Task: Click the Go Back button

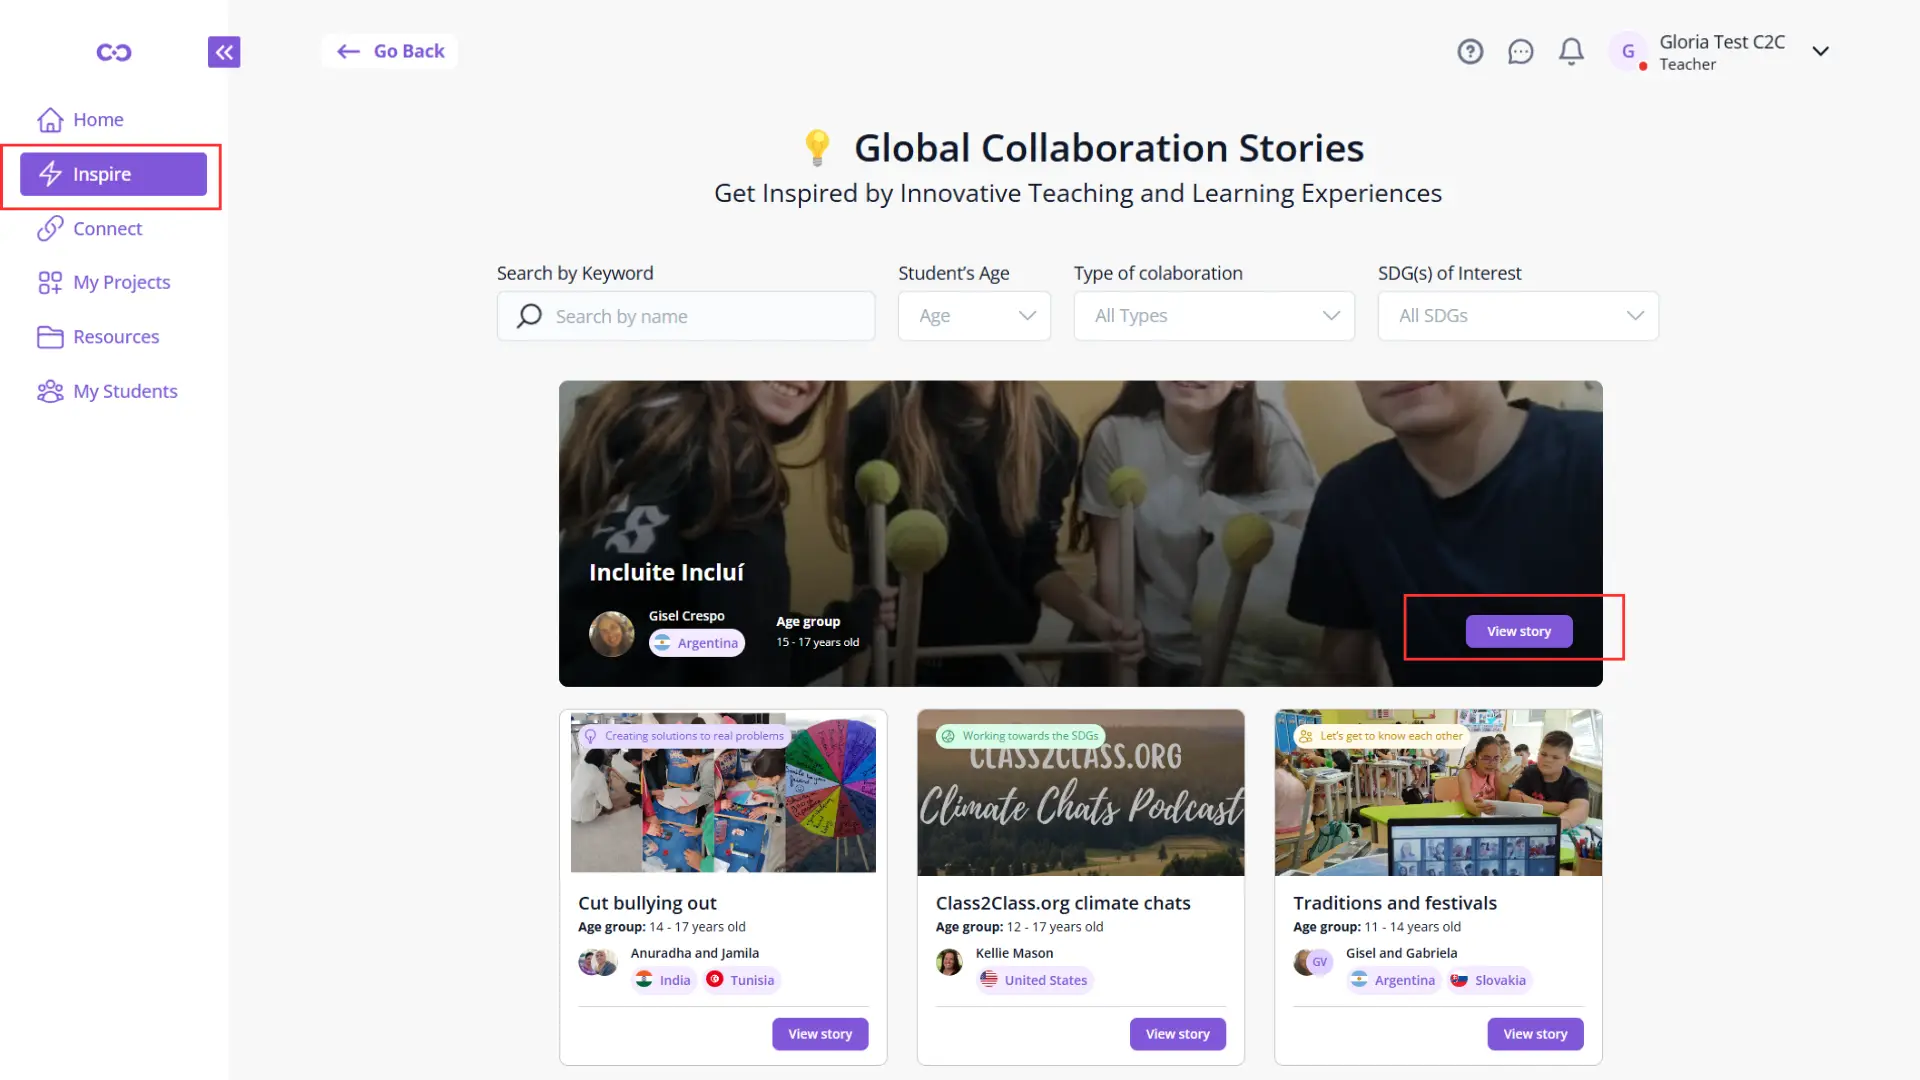Action: (390, 51)
